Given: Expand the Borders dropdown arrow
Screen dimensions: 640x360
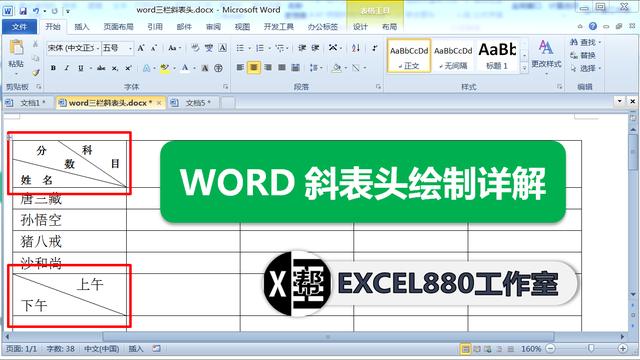Looking at the screenshot, I should [364, 67].
